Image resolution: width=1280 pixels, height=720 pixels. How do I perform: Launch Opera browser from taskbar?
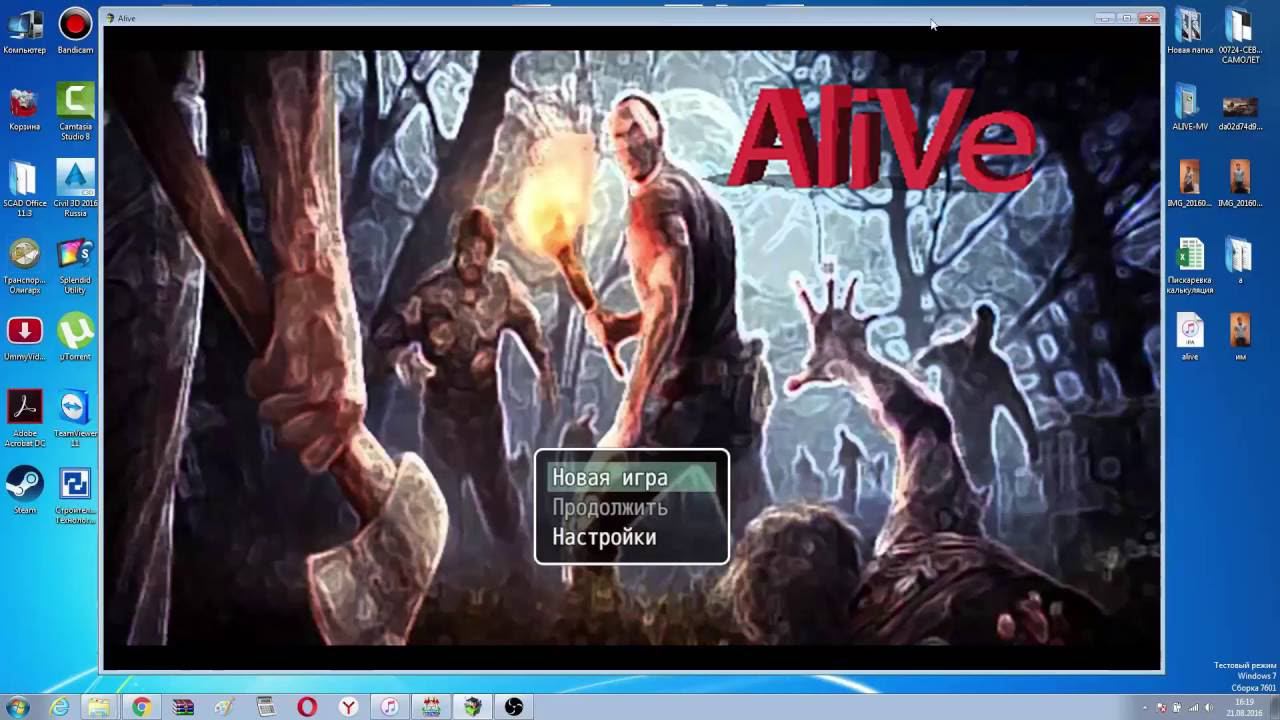(x=307, y=707)
